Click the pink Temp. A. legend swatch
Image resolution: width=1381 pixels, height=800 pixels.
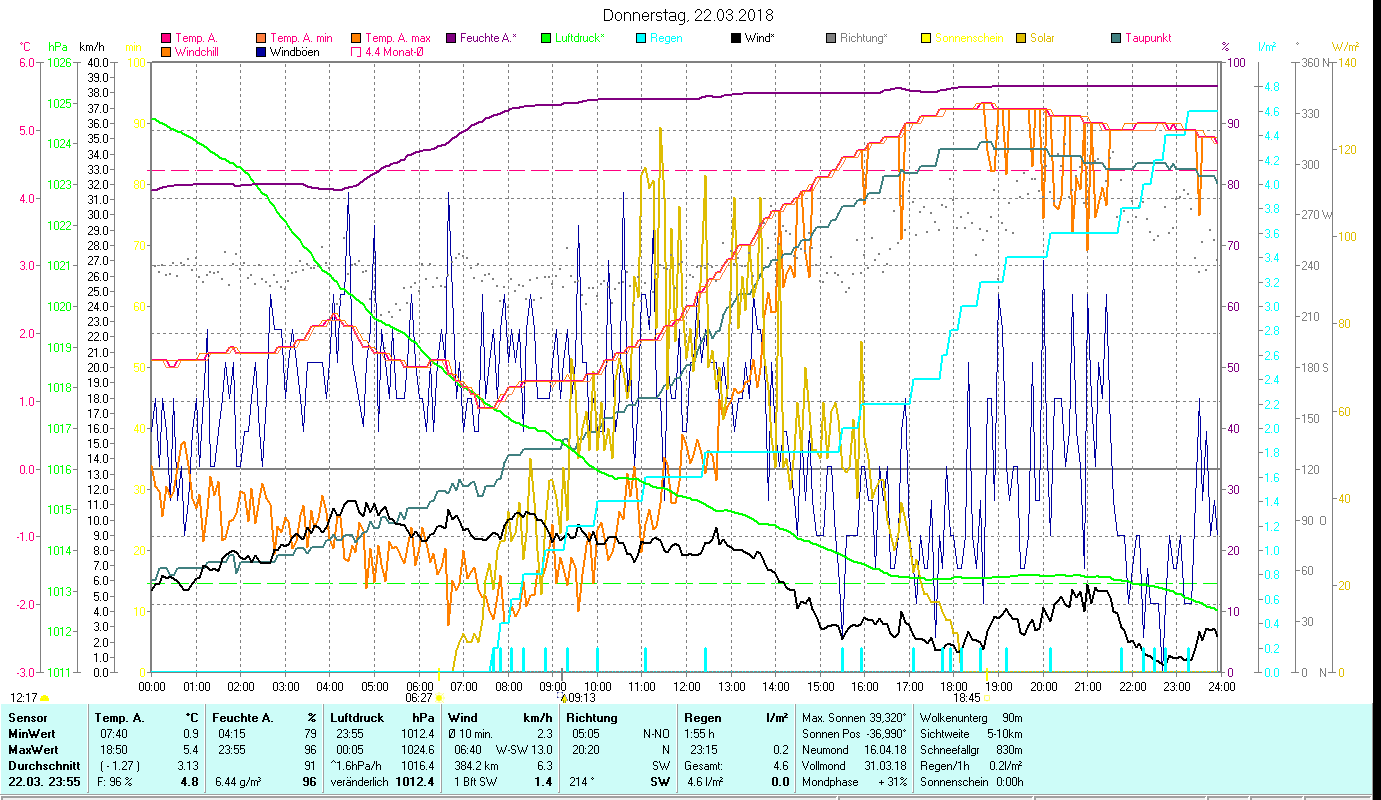click(166, 39)
